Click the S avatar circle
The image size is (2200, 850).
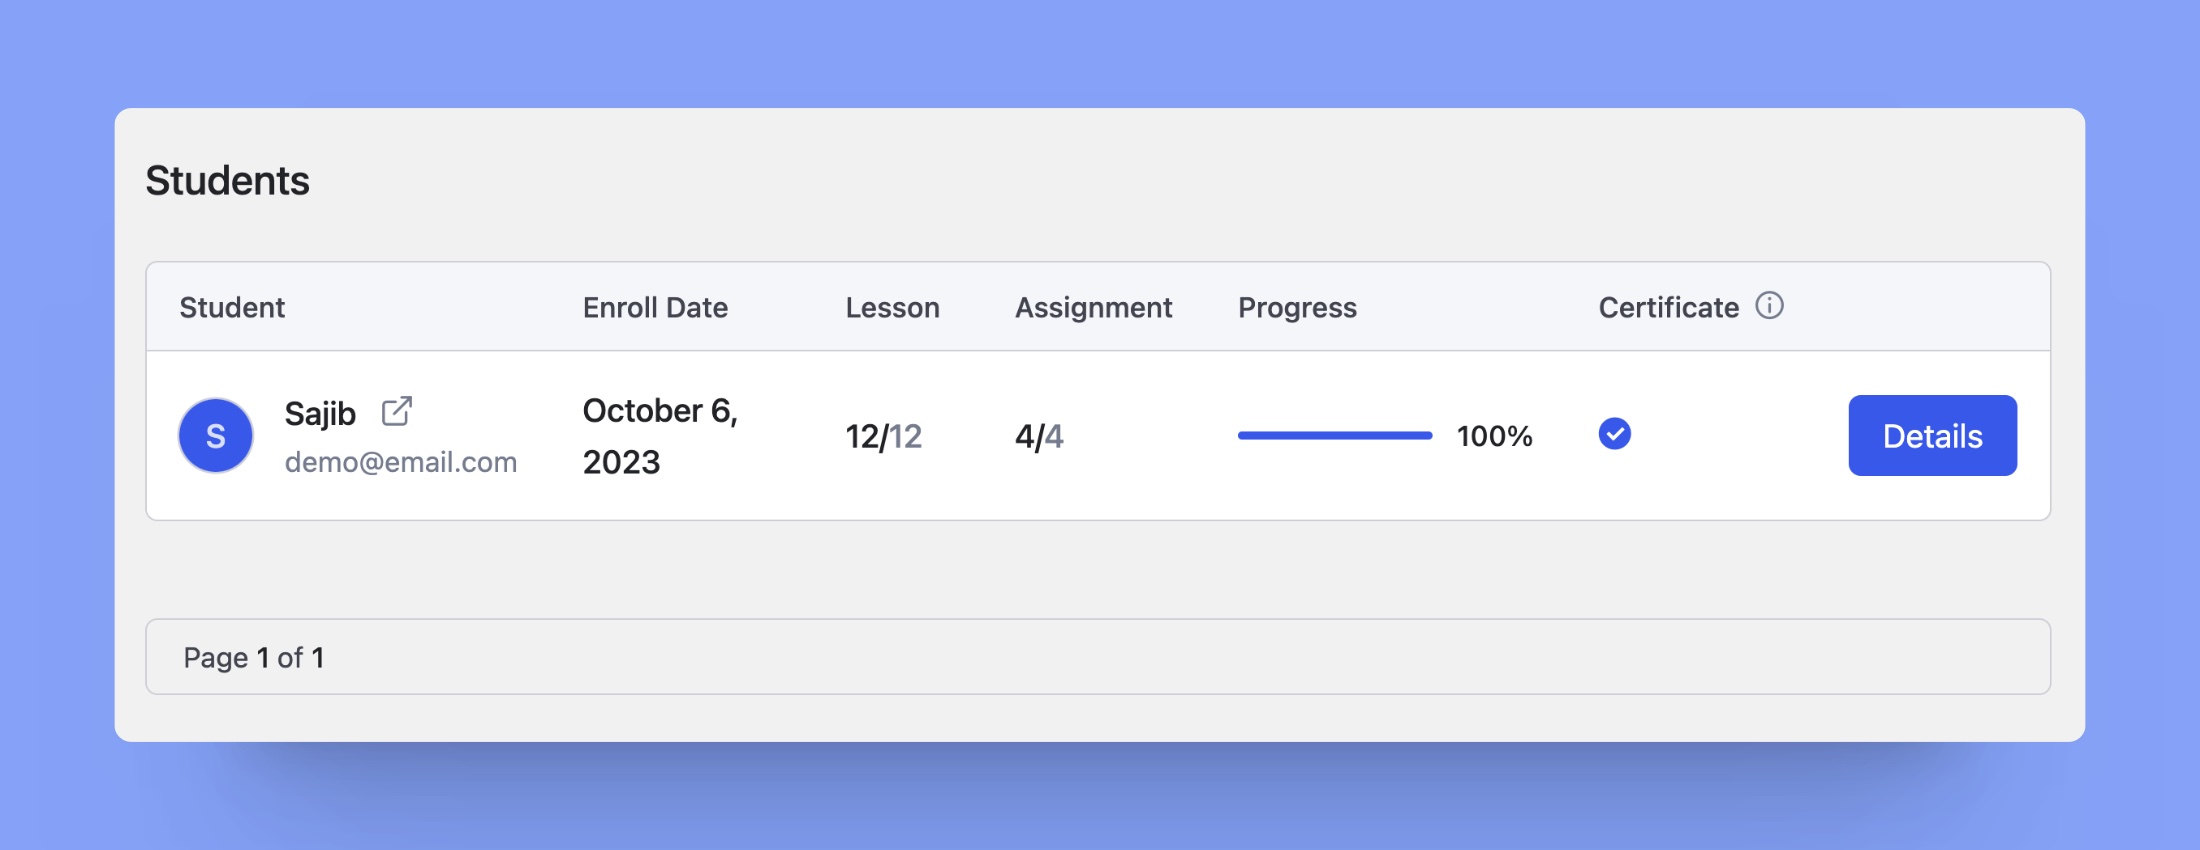(216, 435)
